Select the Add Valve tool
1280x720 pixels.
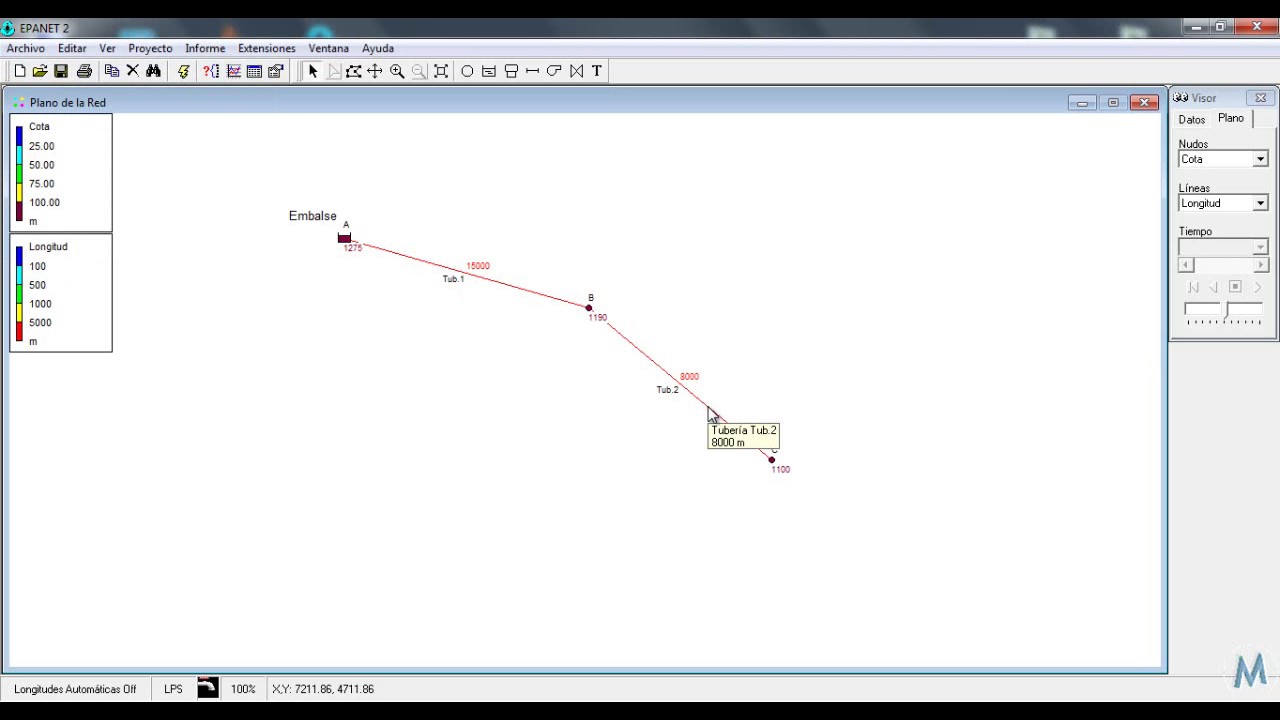pos(576,71)
